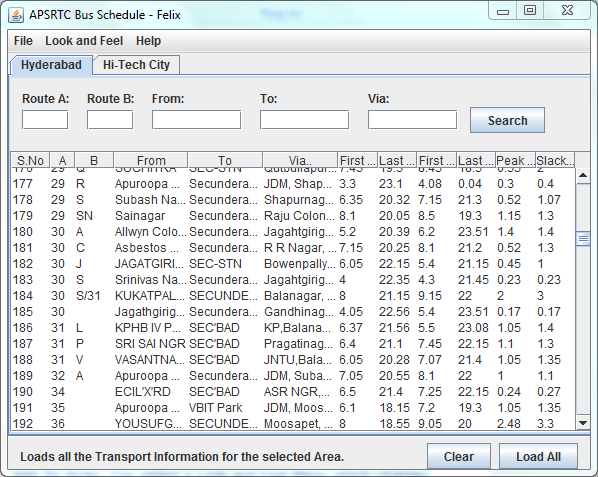Screen dimensions: 598x477
Task: Switch to the Hi-Tech City tab
Action: 136,65
